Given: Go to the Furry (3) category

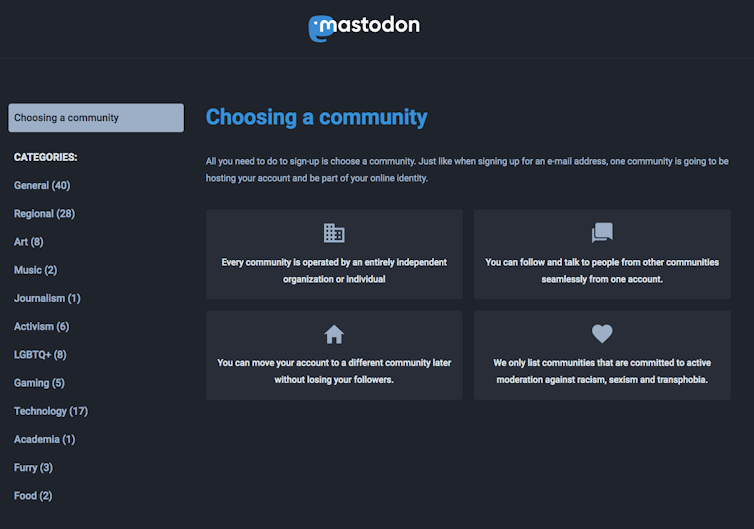Looking at the screenshot, I should [33, 468].
